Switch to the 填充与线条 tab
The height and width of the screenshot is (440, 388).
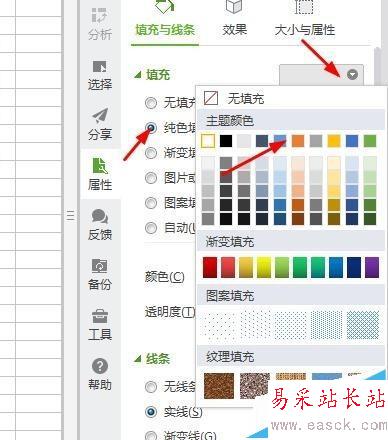[165, 29]
